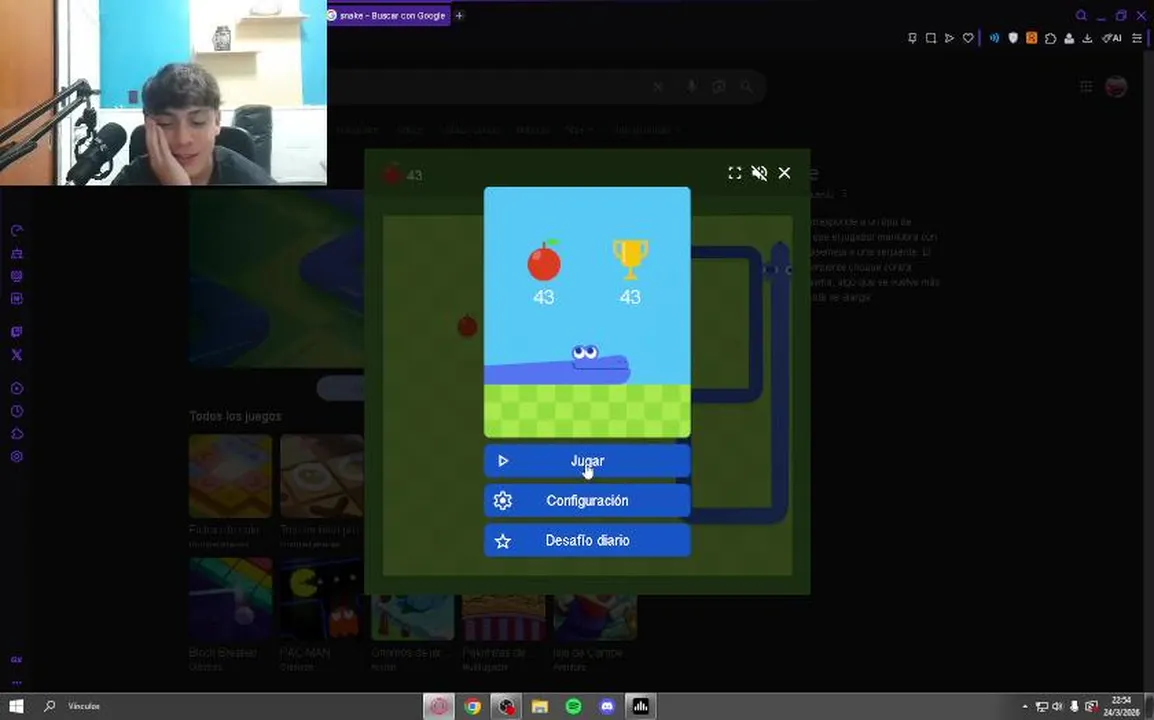Open the Twitch icon in the sidebar
The image size is (1154, 720).
click(x=17, y=332)
